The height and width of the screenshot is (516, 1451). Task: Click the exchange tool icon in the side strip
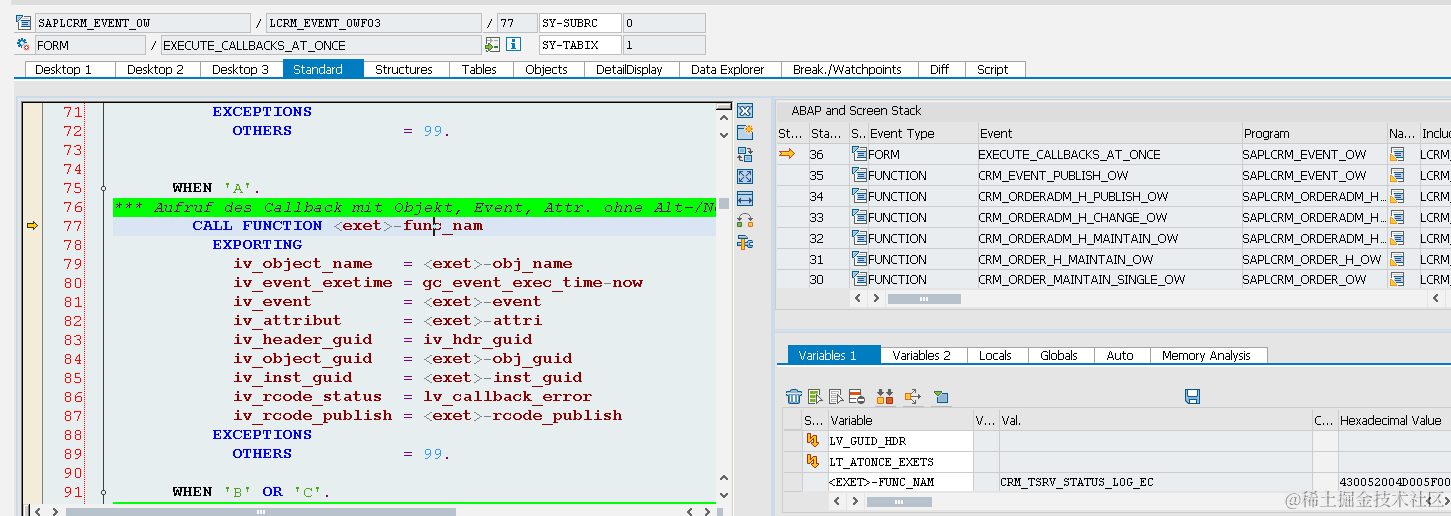point(745,154)
